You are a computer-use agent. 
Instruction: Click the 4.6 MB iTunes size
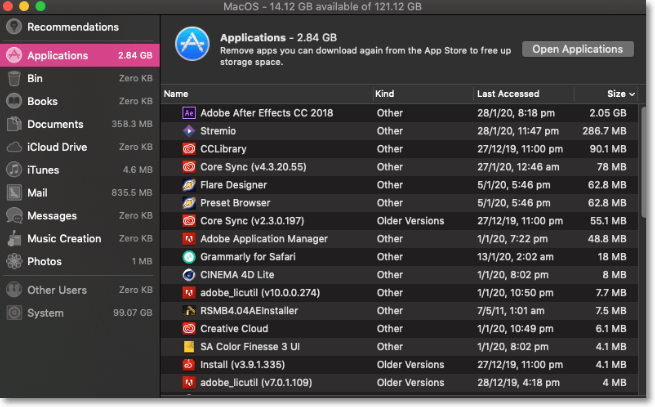pos(137,170)
